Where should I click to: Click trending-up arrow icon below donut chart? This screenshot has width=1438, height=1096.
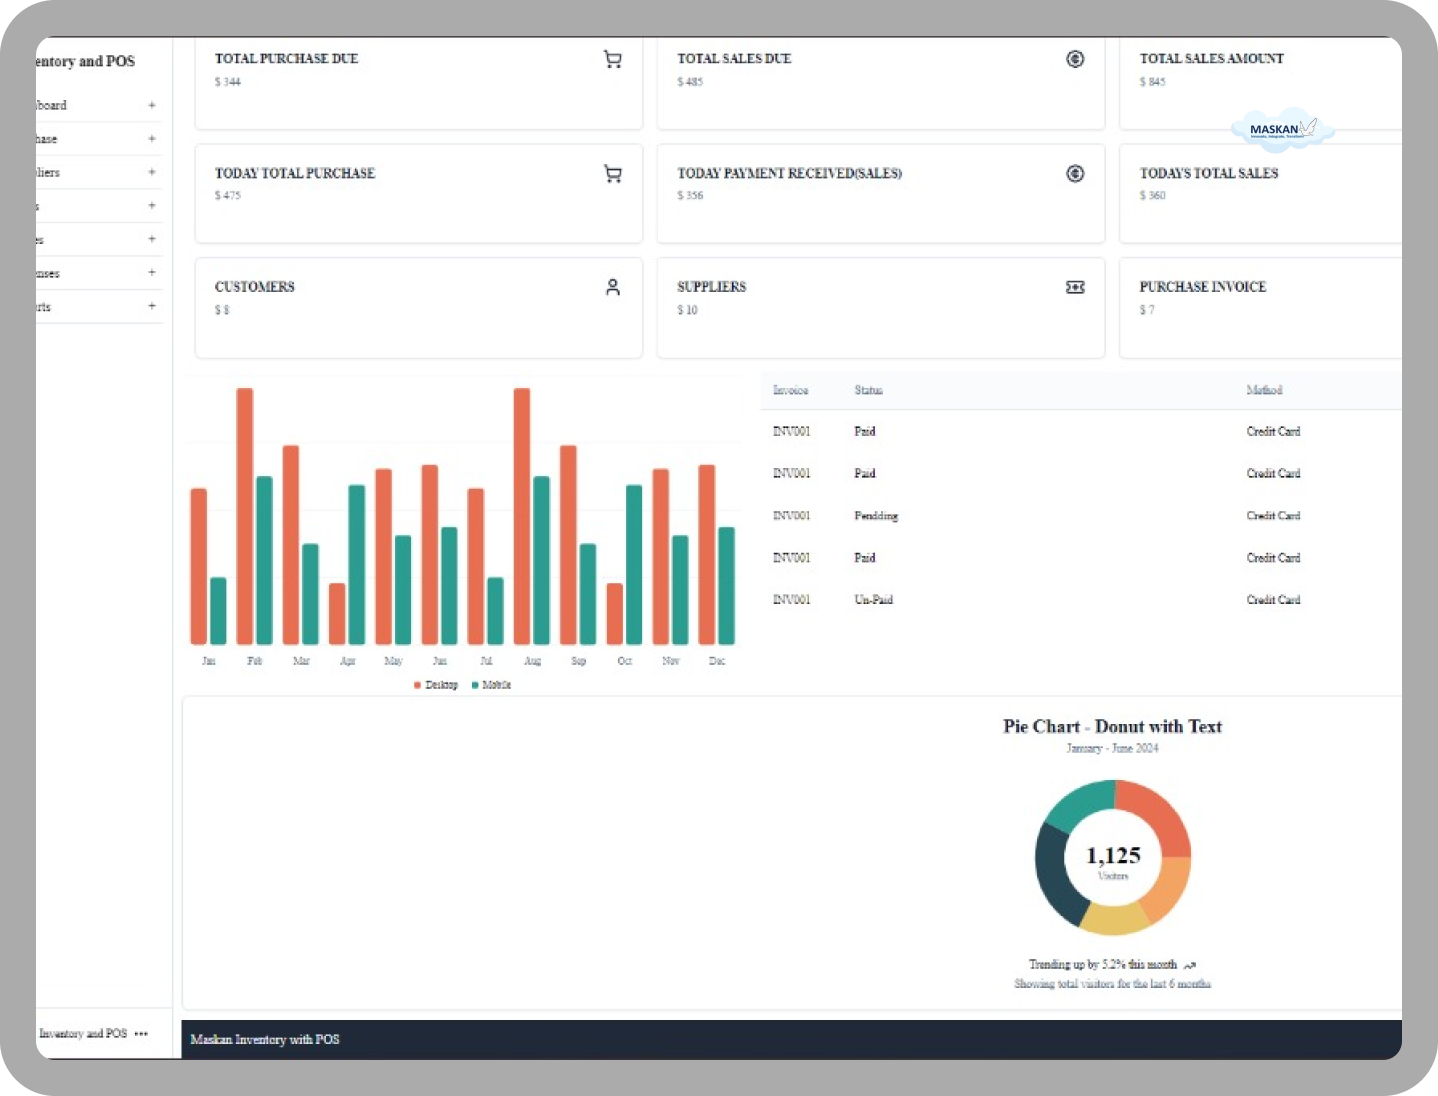(1190, 966)
